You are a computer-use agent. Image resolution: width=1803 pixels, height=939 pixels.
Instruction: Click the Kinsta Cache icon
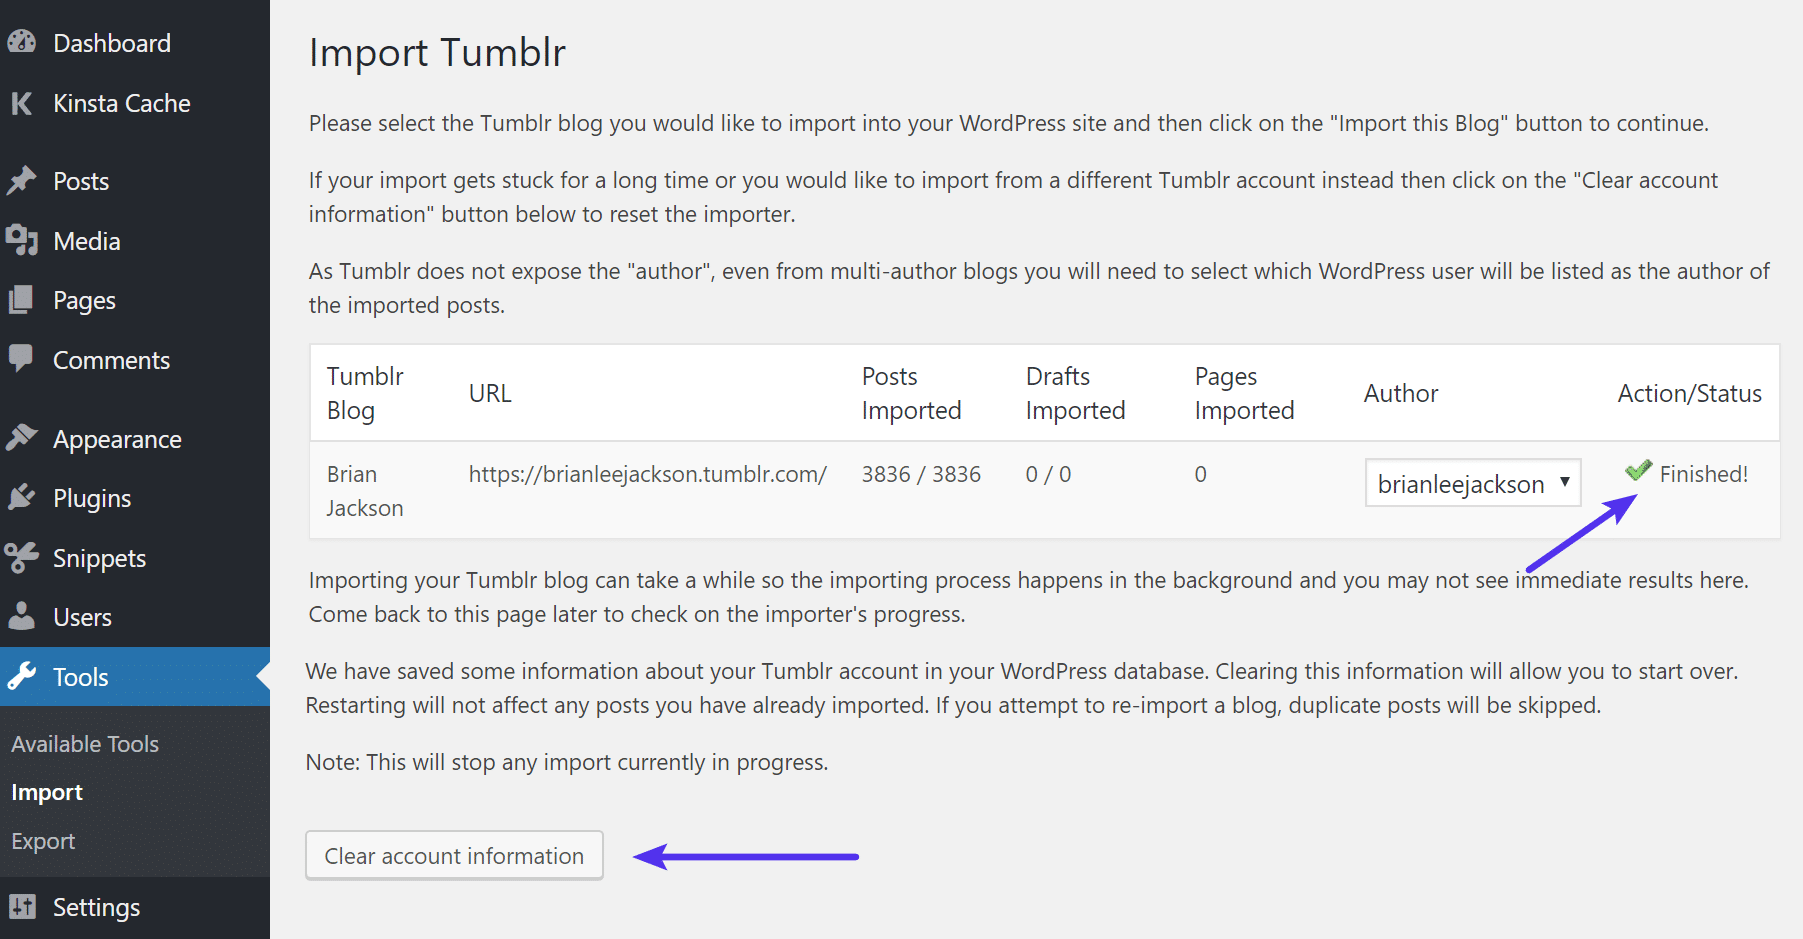click(22, 103)
